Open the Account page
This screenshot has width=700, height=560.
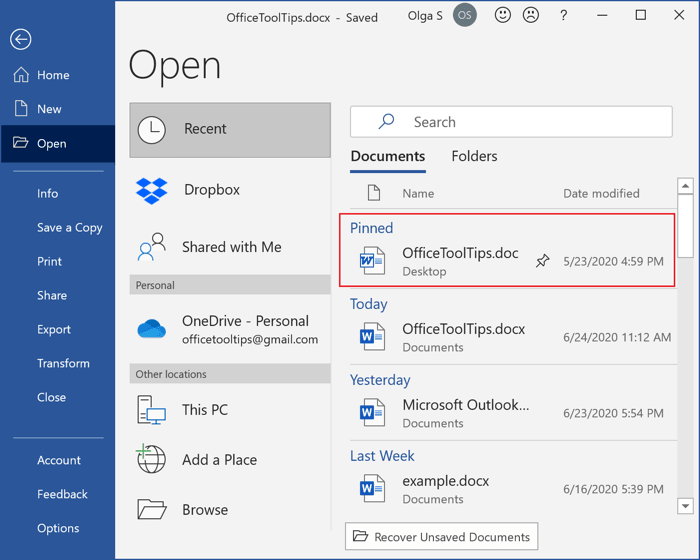click(x=57, y=460)
